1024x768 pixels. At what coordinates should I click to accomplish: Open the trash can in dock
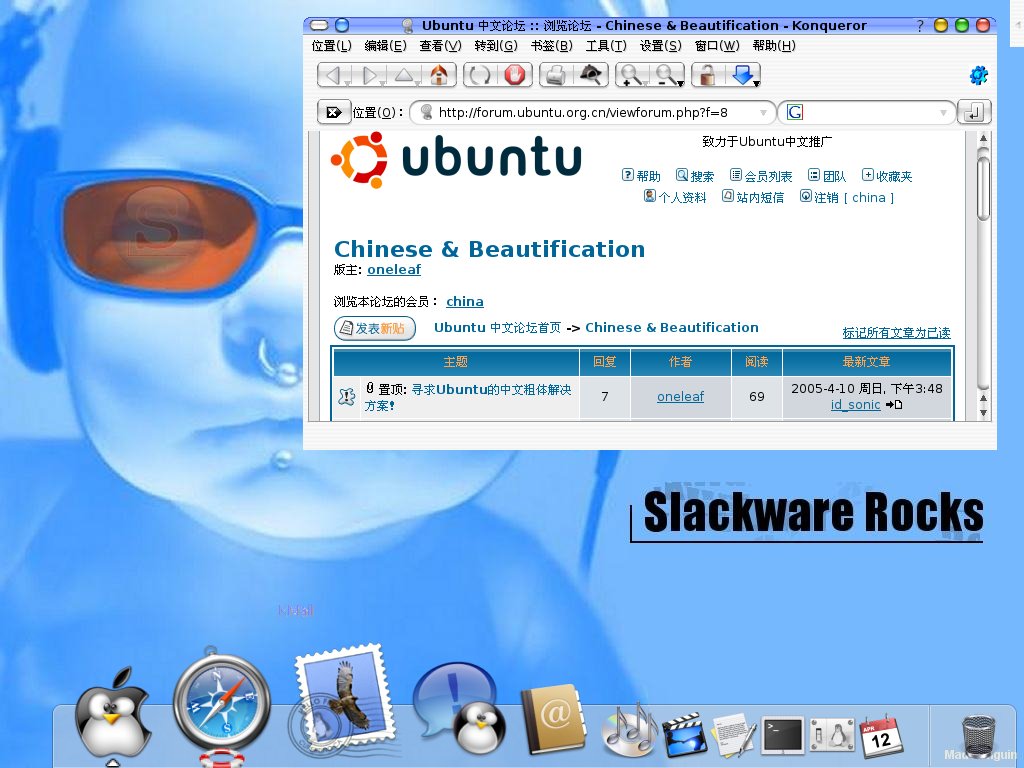(978, 737)
